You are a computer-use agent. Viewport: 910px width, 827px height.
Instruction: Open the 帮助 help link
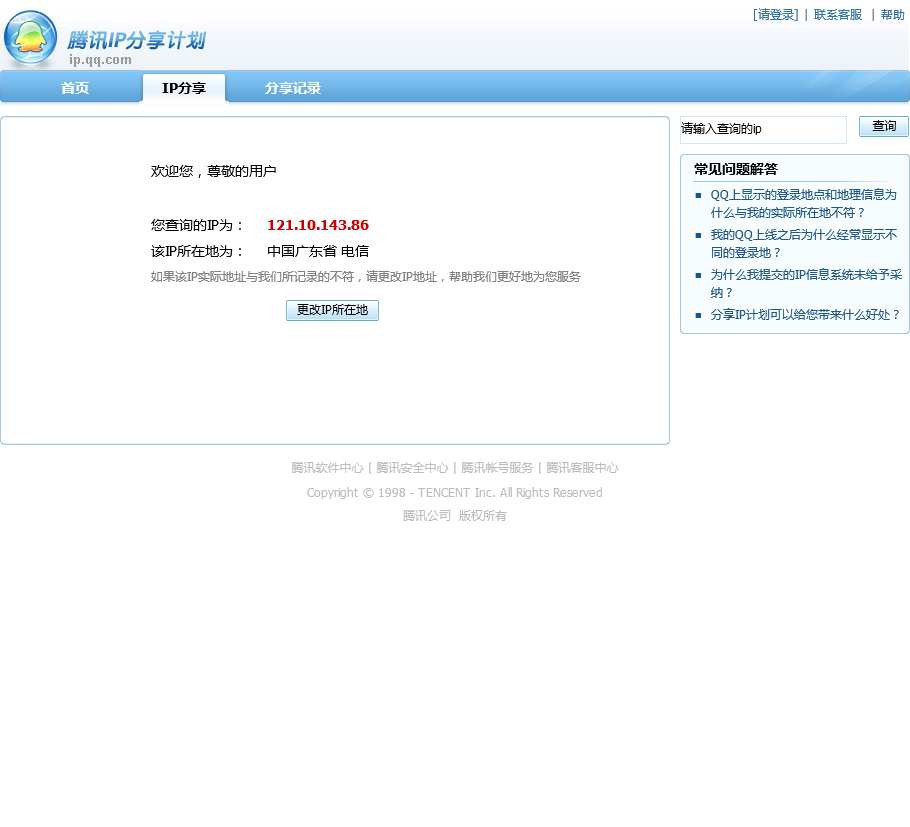[892, 15]
